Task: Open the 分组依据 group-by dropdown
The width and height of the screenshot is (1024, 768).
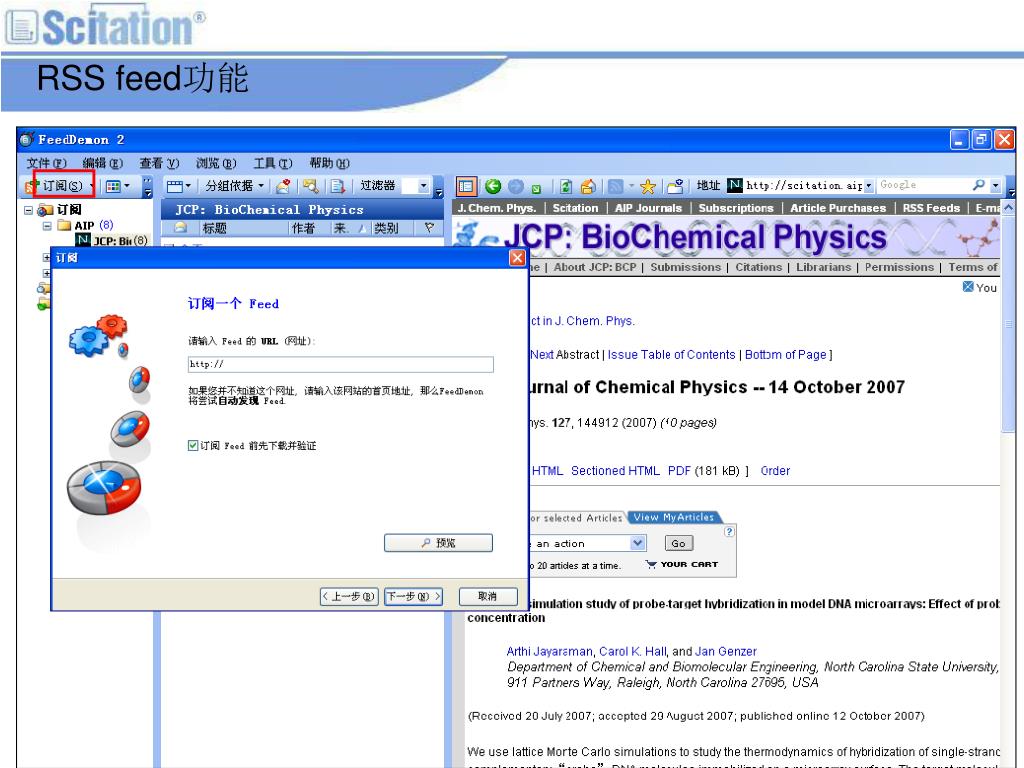Action: click(x=234, y=186)
